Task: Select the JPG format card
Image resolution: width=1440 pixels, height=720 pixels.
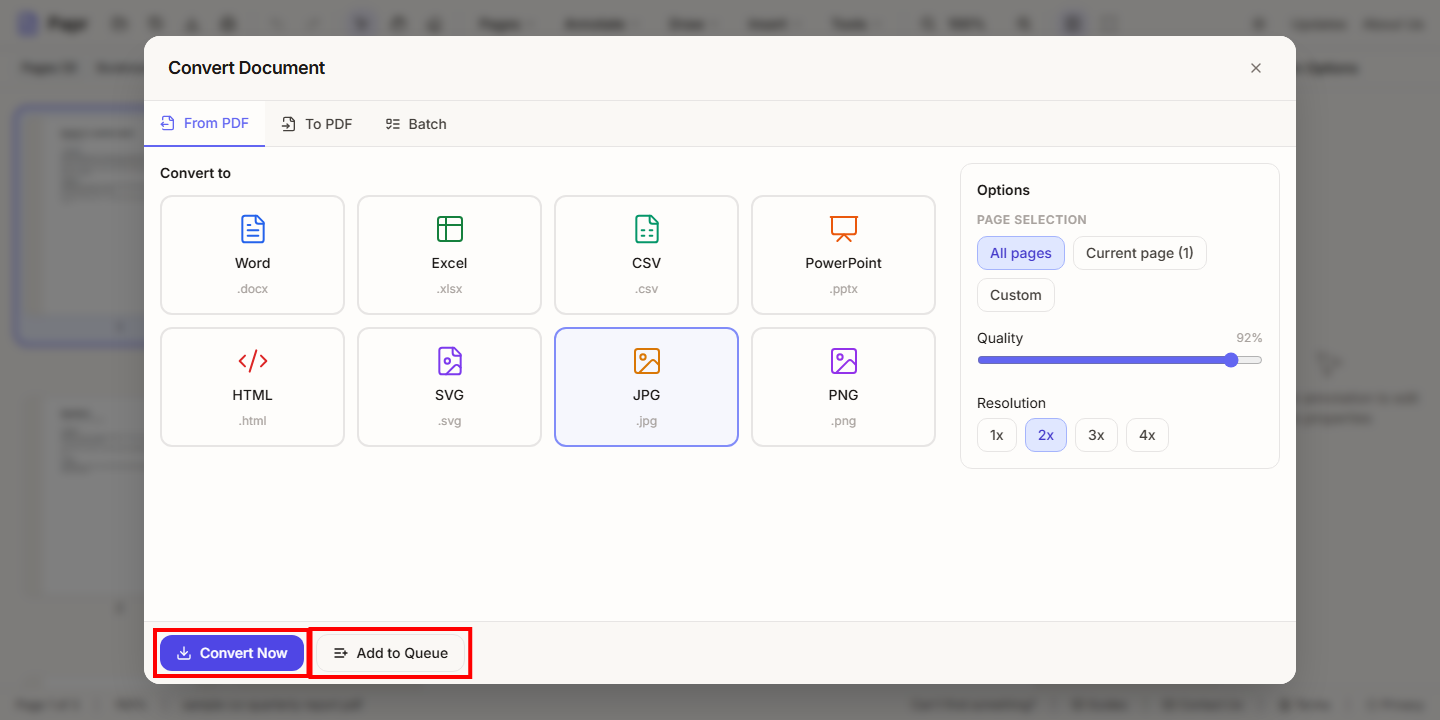Action: (646, 387)
